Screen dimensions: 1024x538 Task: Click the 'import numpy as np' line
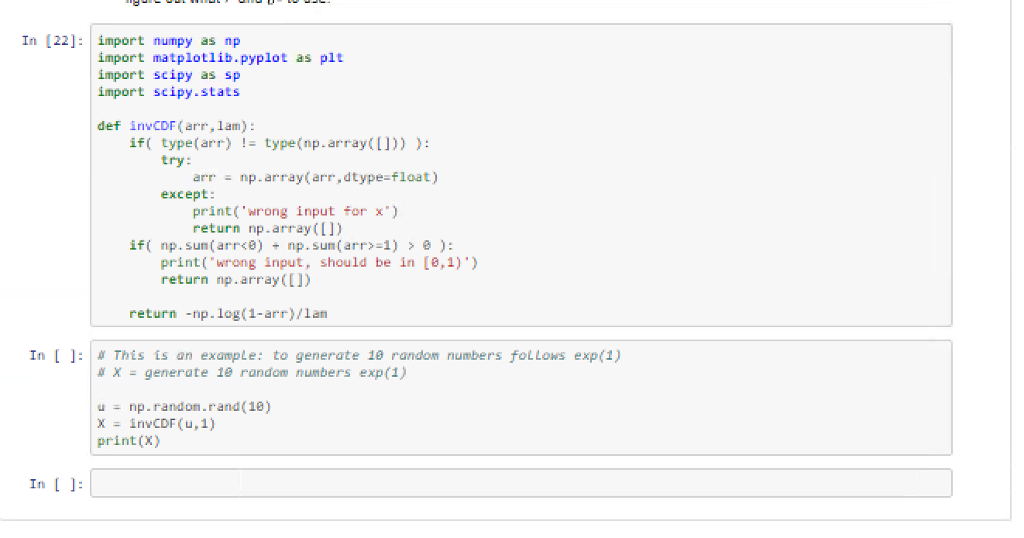[168, 40]
